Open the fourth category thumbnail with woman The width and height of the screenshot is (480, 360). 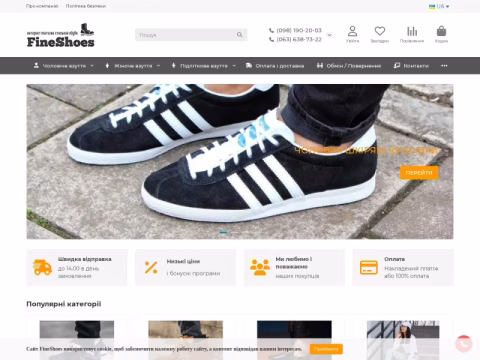(403, 340)
